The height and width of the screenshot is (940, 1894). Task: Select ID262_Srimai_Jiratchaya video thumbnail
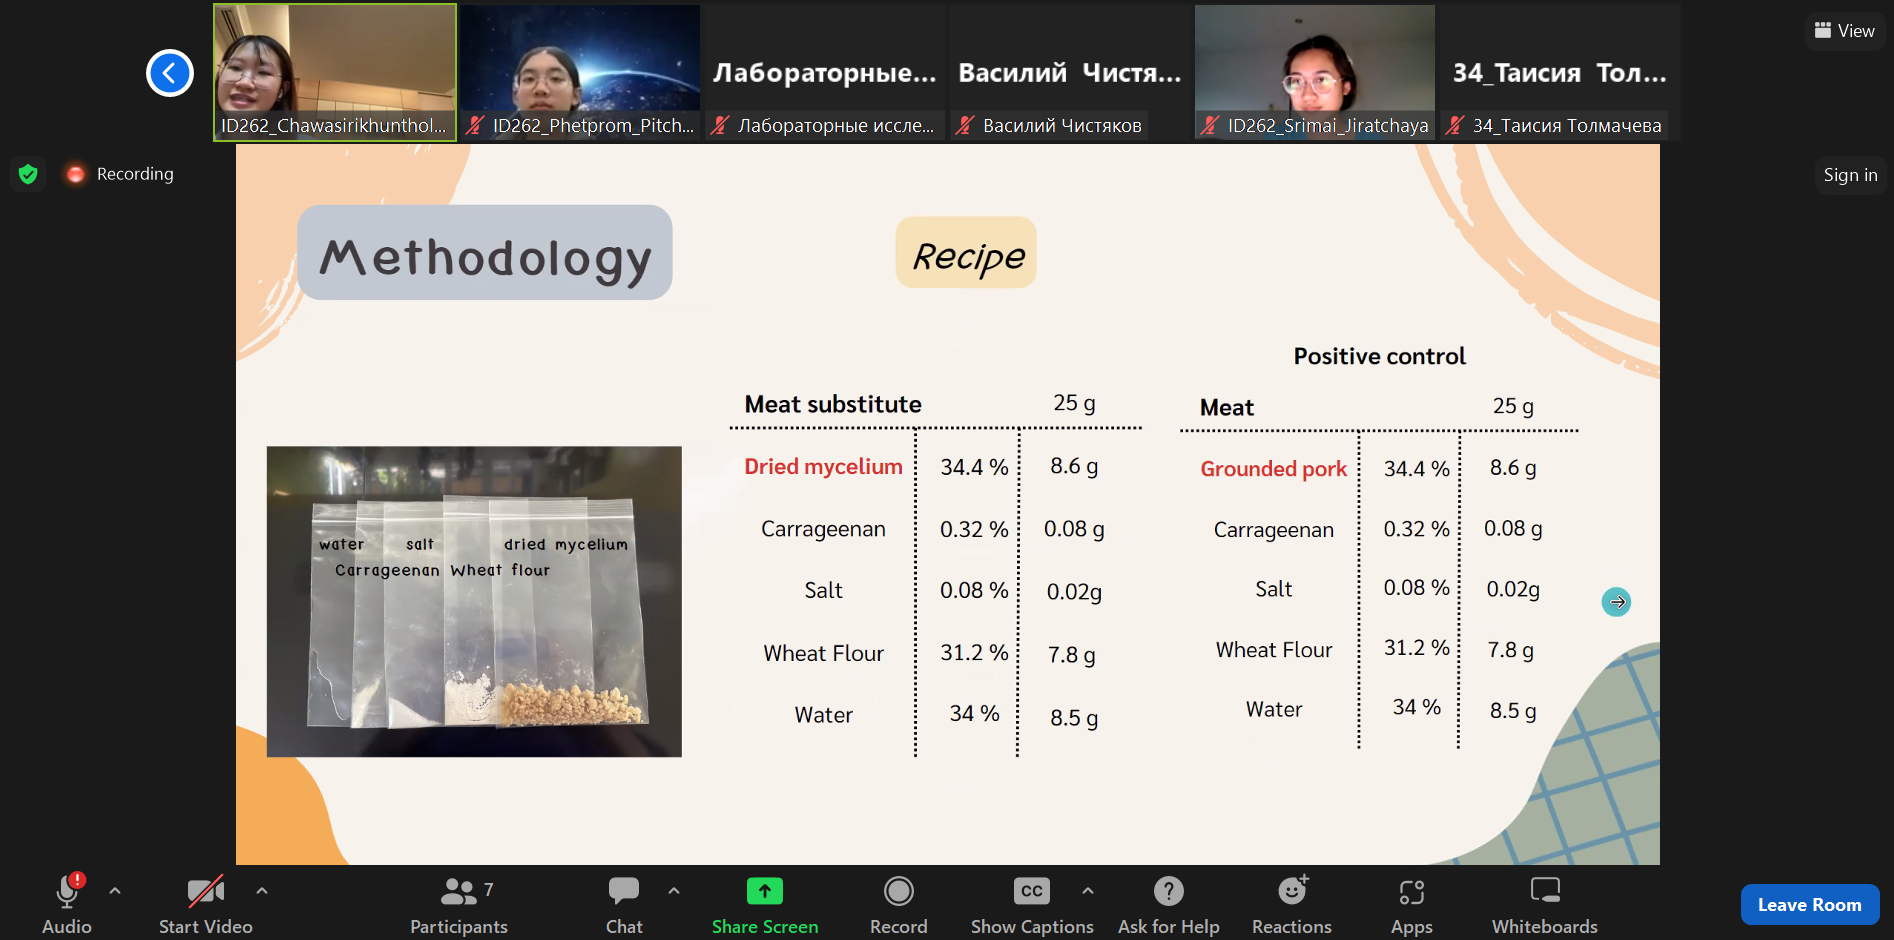point(1314,72)
